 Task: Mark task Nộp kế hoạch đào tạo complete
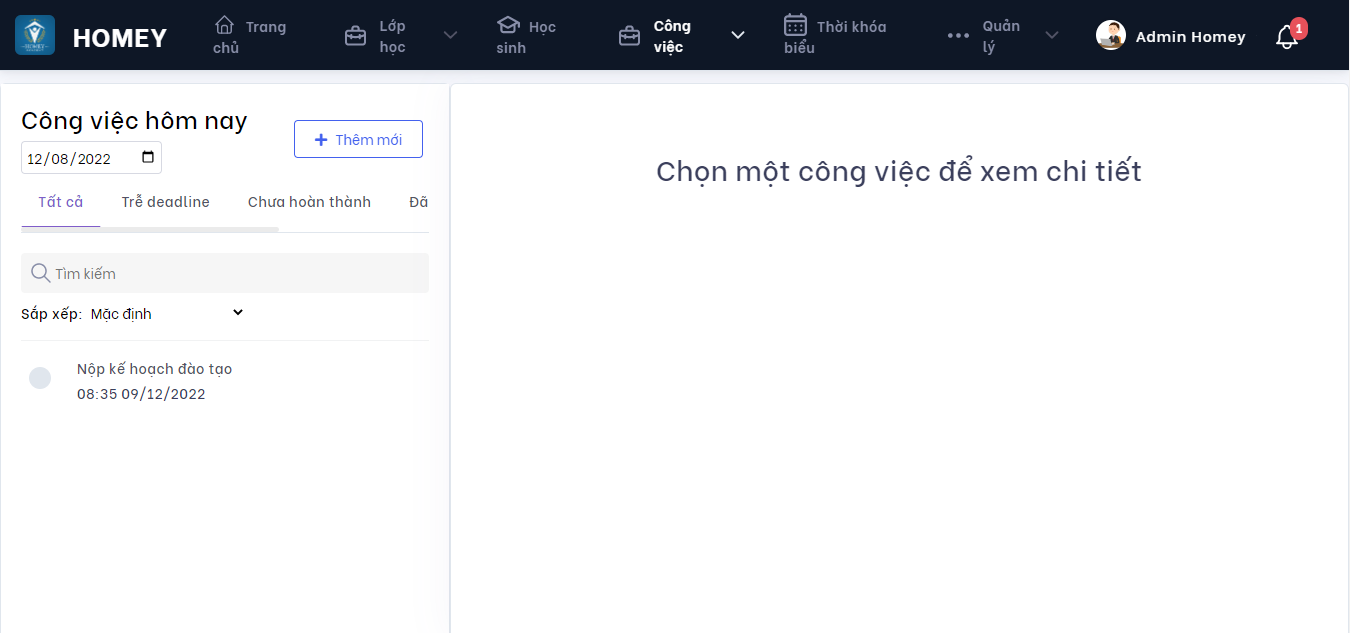coord(40,378)
